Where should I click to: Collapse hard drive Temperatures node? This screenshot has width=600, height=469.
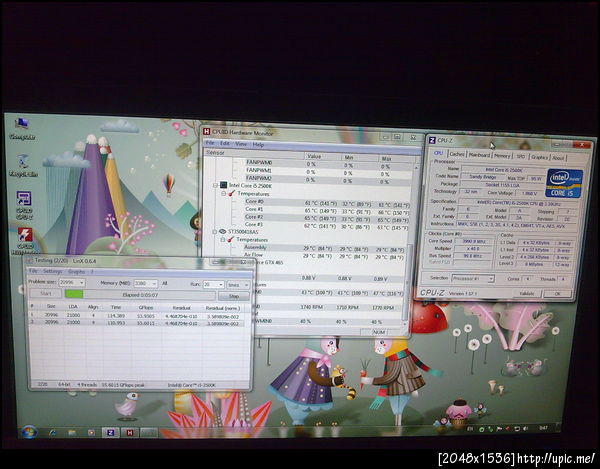tap(223, 240)
